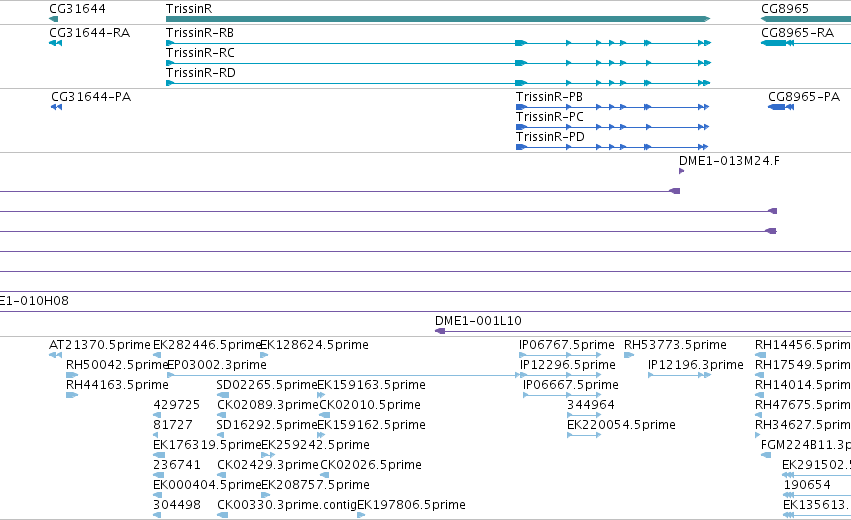
Task: Click the RH50042.5prime label
Action: (x=117, y=365)
